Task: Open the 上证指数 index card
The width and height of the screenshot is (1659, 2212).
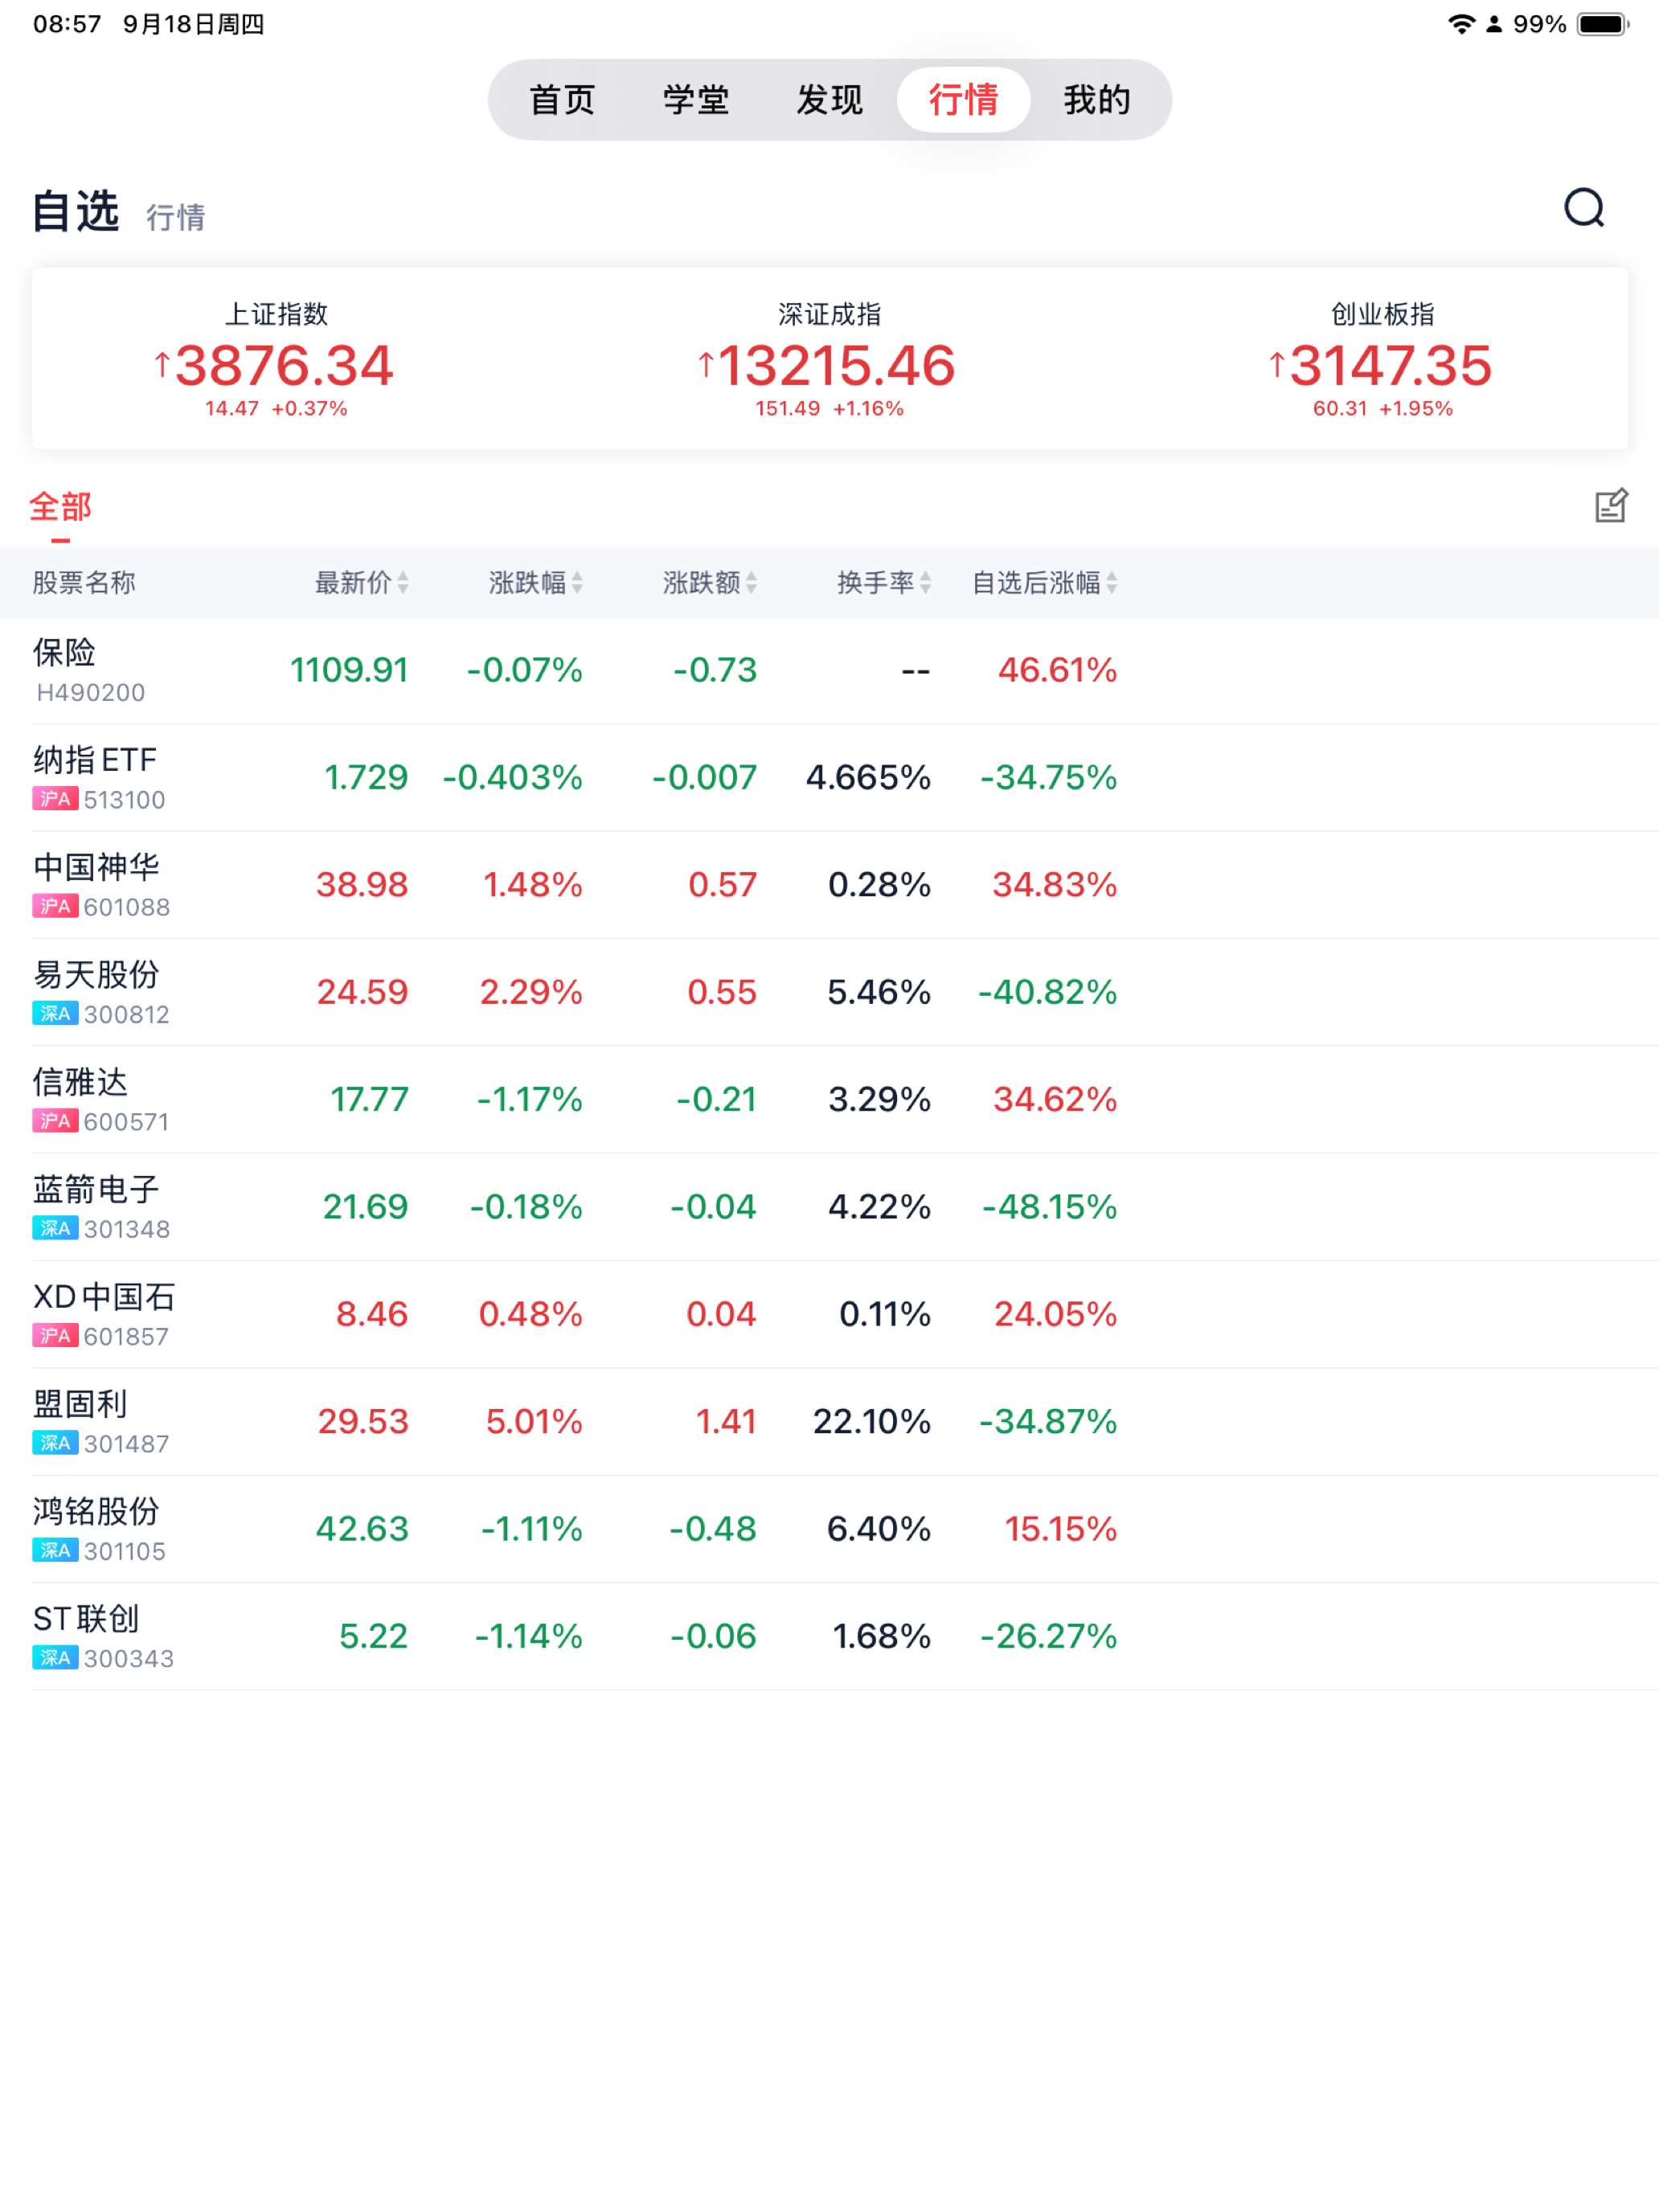Action: point(276,359)
